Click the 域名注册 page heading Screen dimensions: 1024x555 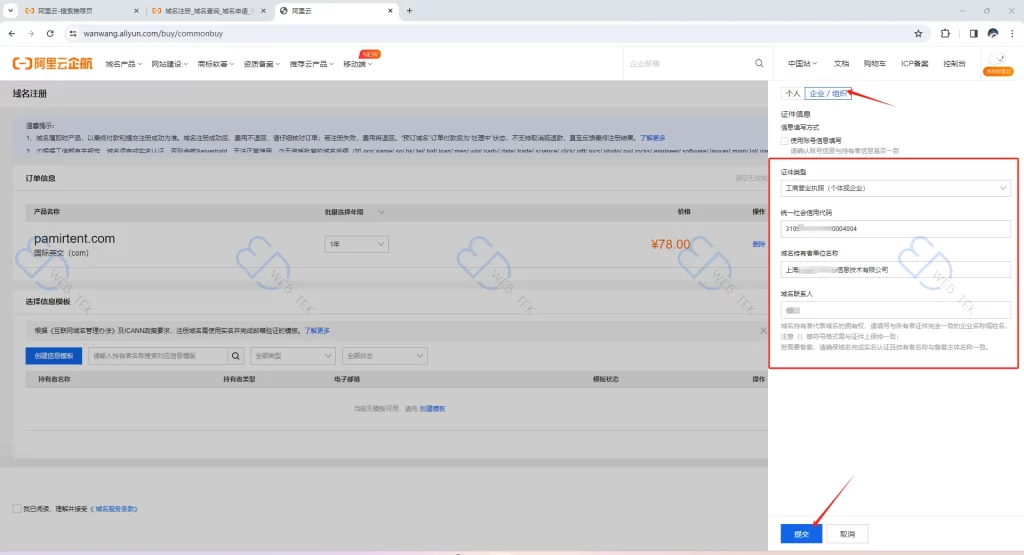pyautogui.click(x=29, y=93)
